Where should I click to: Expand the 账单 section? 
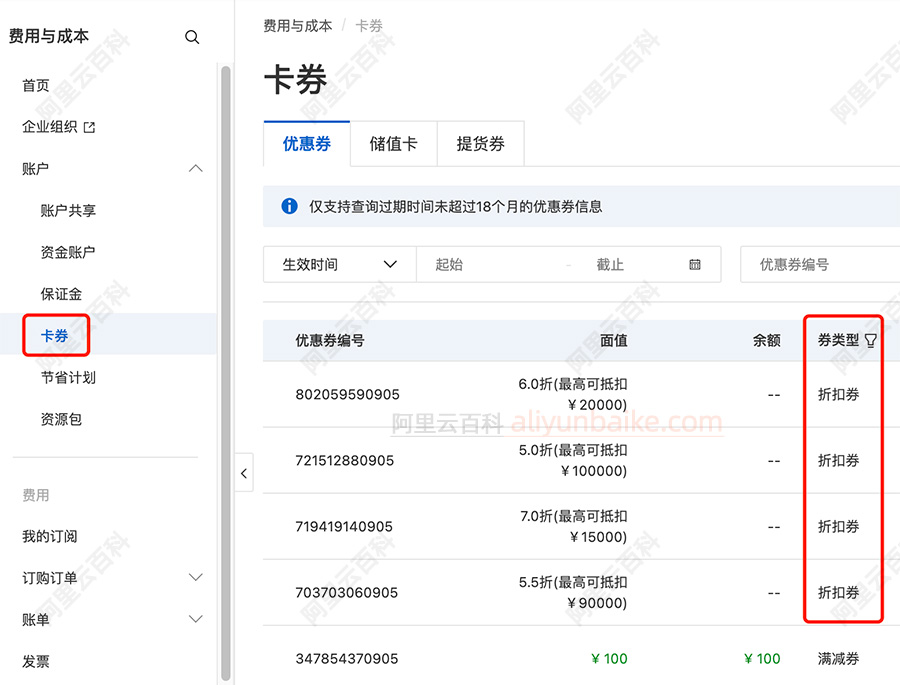point(196,619)
